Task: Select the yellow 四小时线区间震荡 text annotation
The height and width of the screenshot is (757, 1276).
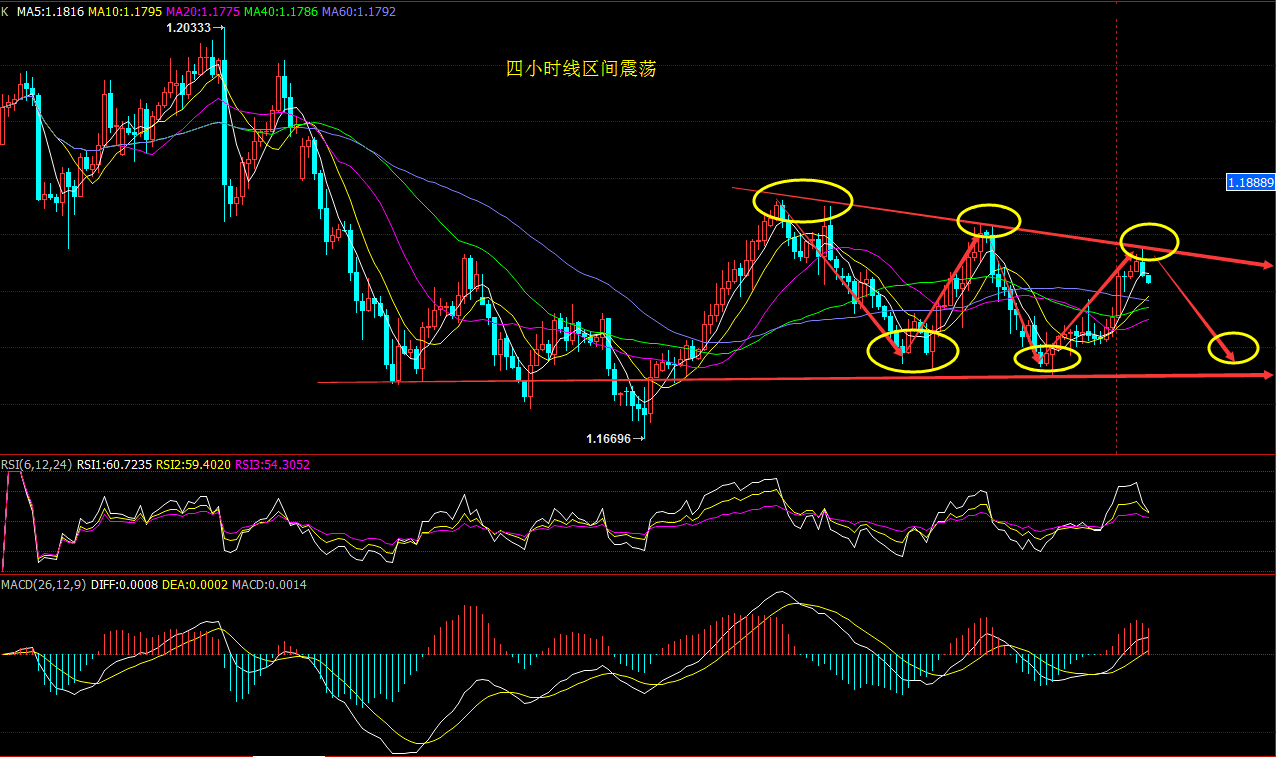Action: coord(581,69)
